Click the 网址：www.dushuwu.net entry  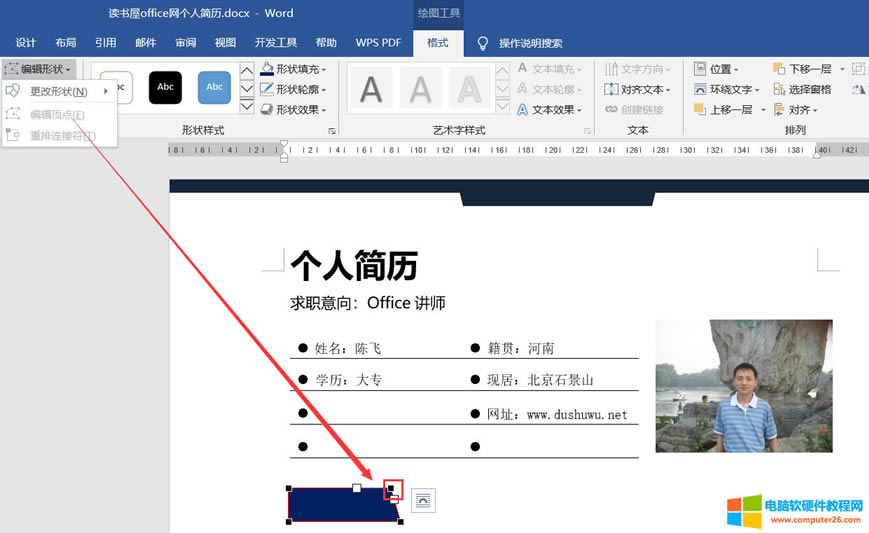tap(557, 414)
